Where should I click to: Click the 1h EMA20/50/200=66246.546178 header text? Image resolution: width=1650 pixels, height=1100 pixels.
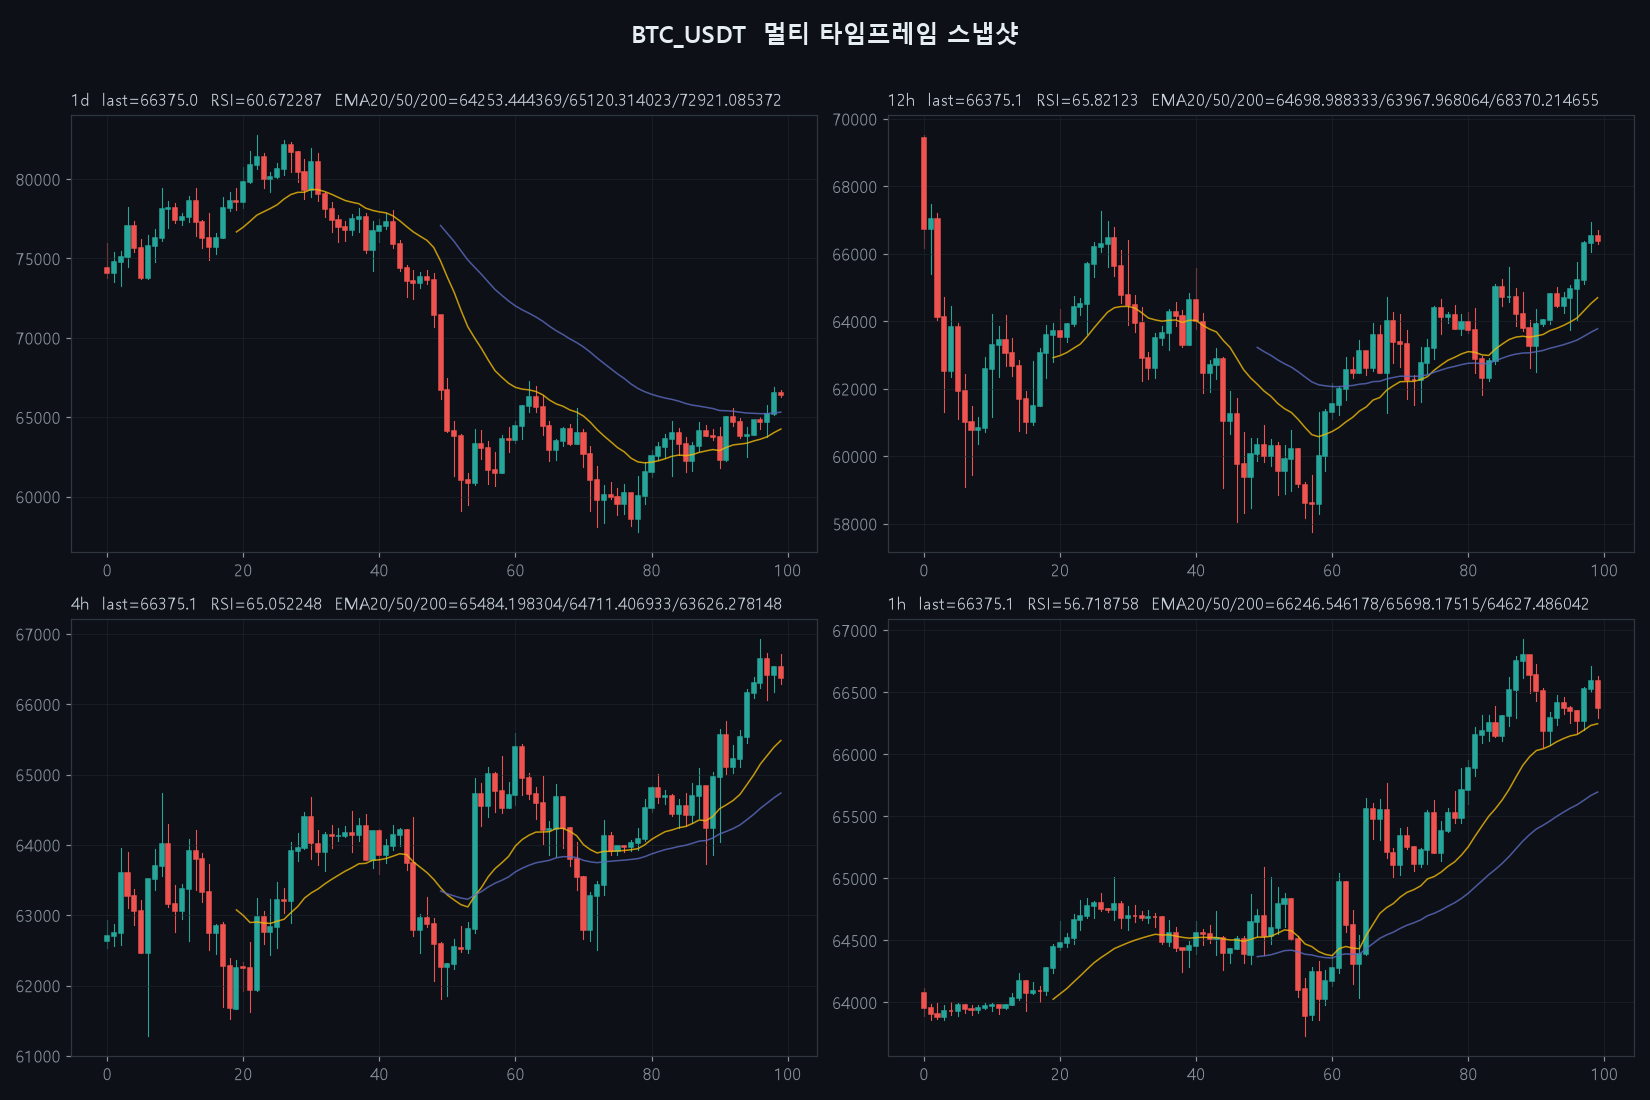[1370, 604]
